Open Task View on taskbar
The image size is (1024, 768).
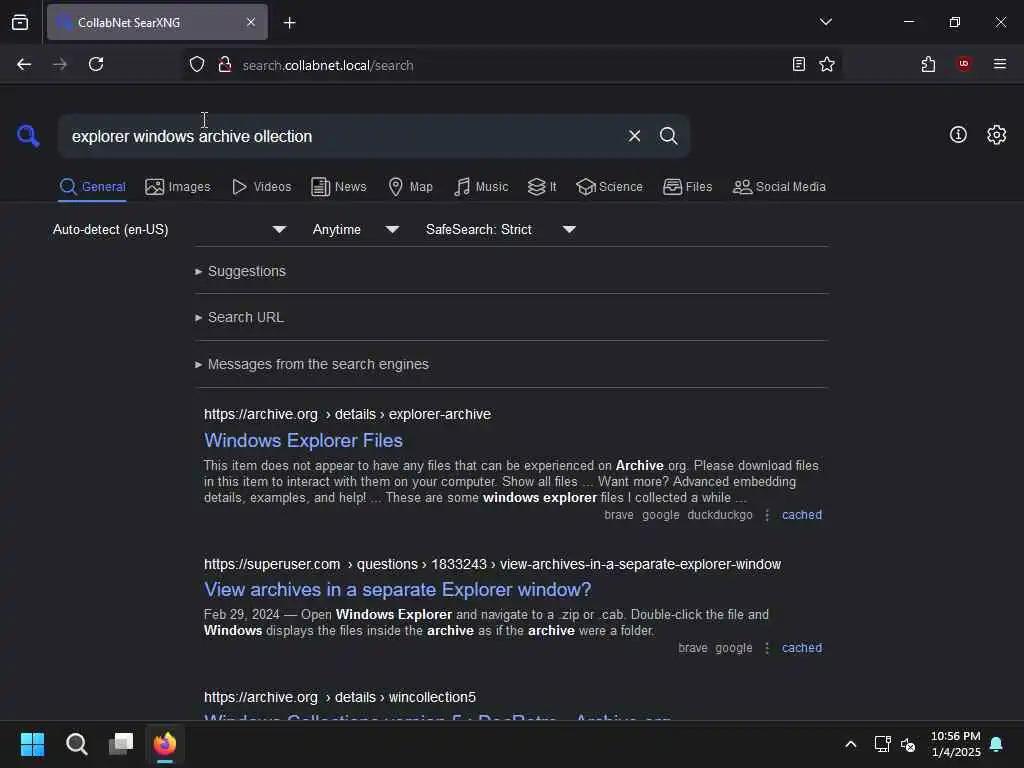(x=121, y=744)
